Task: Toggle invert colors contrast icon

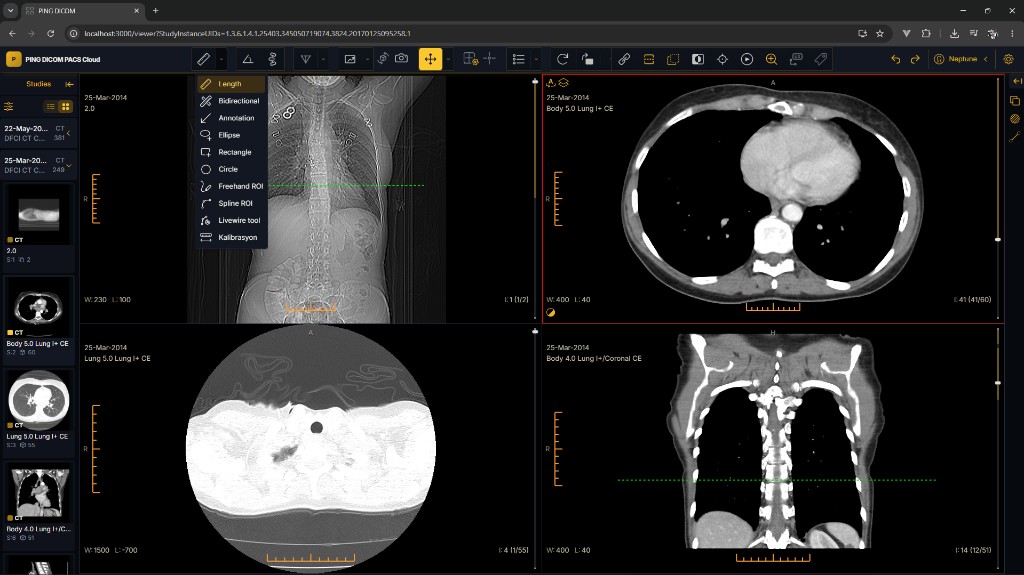Action: (697, 59)
